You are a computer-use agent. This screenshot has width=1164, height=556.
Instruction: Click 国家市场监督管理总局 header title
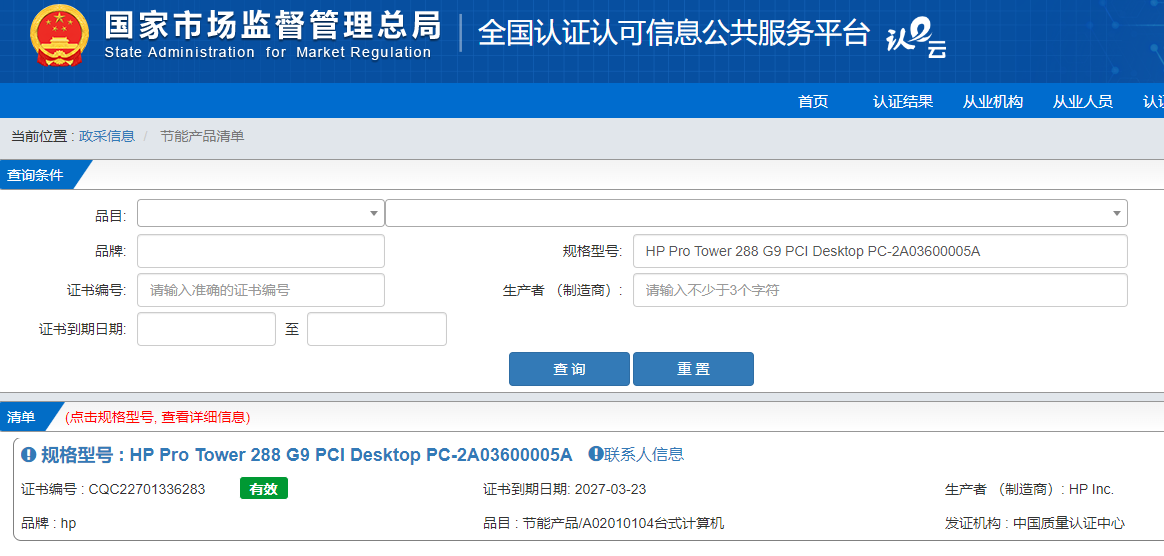coord(272,24)
